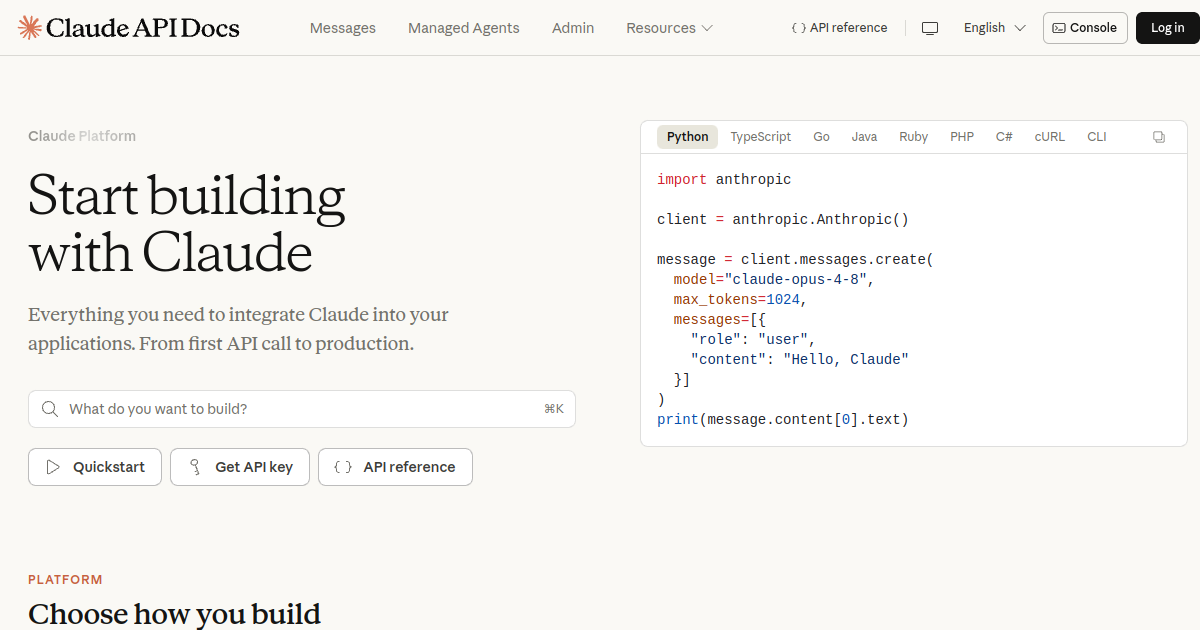Click the play icon on Quickstart button
Viewport: 1200px width, 630px height.
pos(53,467)
